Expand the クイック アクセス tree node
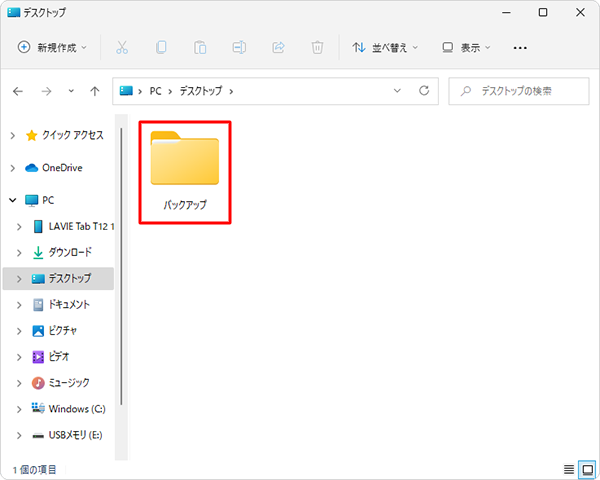Screen dimensions: 600x480 (x=13, y=136)
